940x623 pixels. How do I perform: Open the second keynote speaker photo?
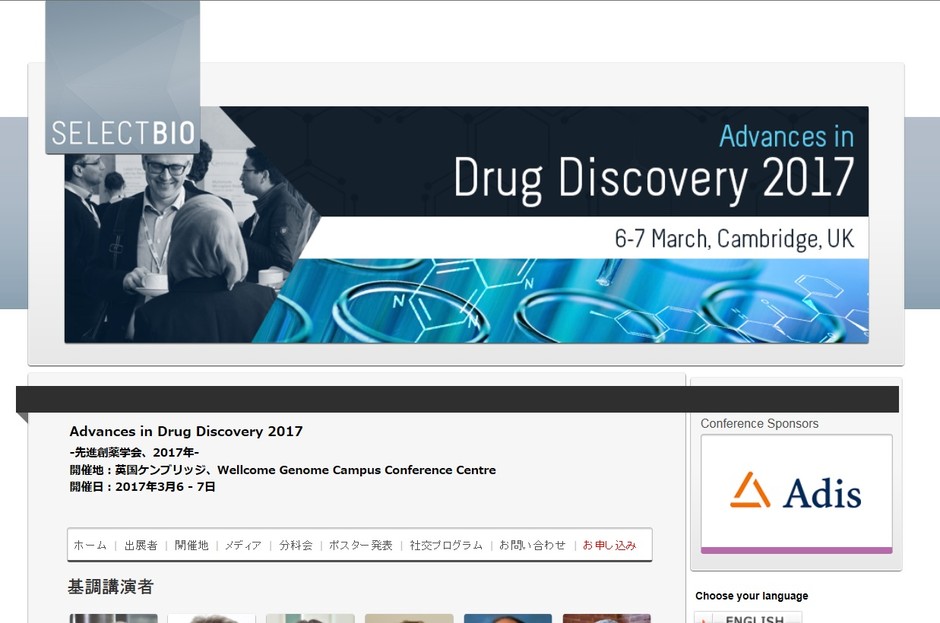[x=212, y=618]
